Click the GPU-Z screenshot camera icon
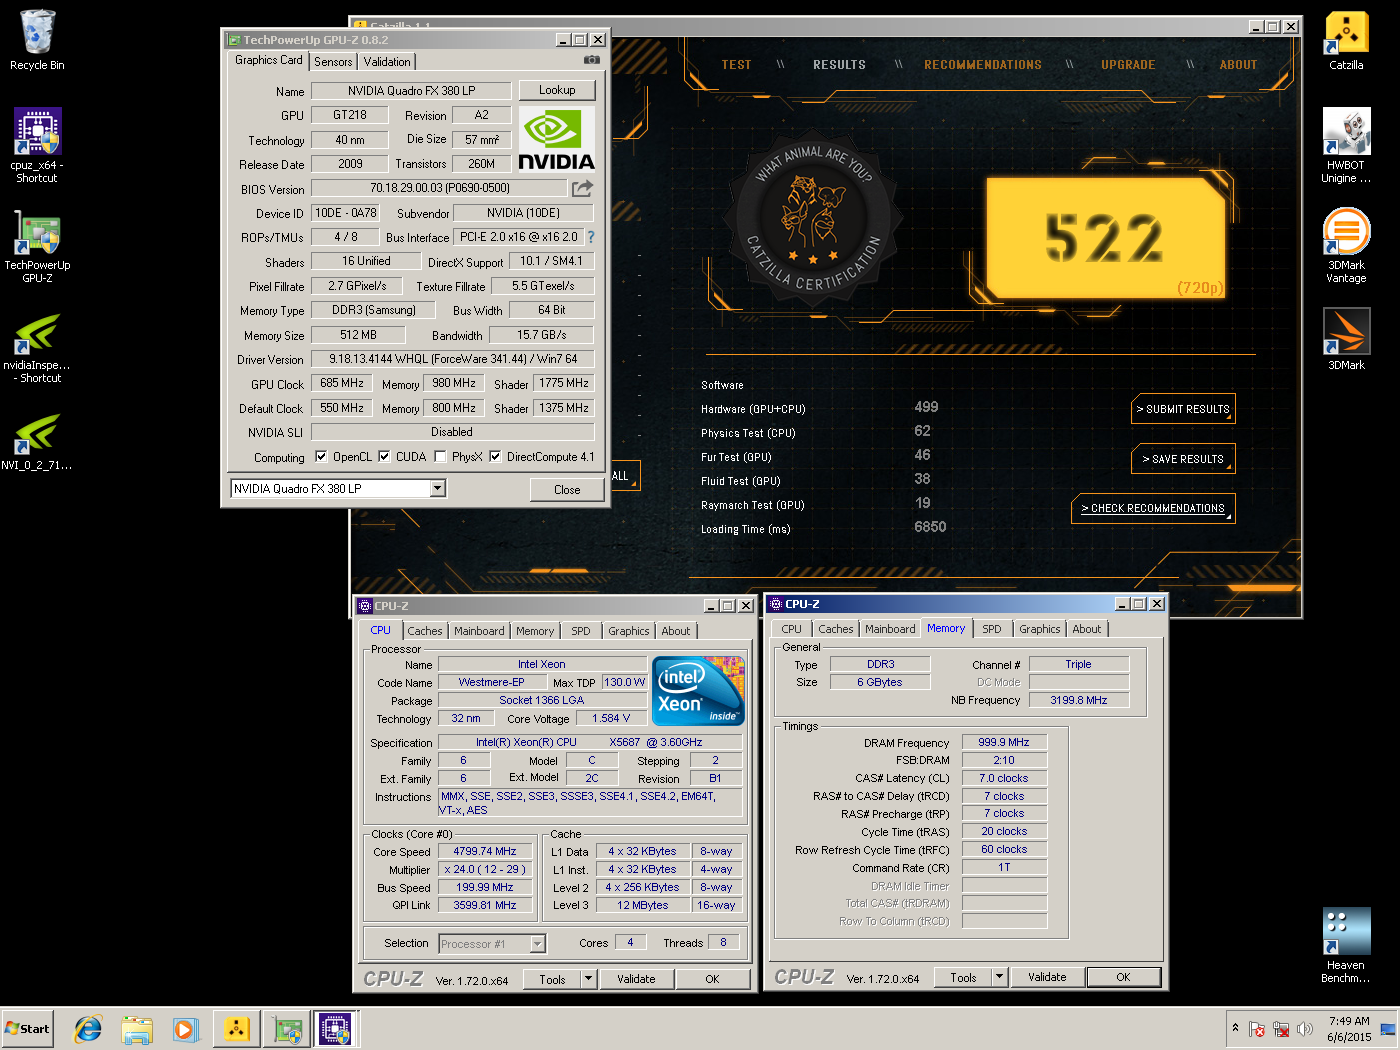 tap(592, 60)
